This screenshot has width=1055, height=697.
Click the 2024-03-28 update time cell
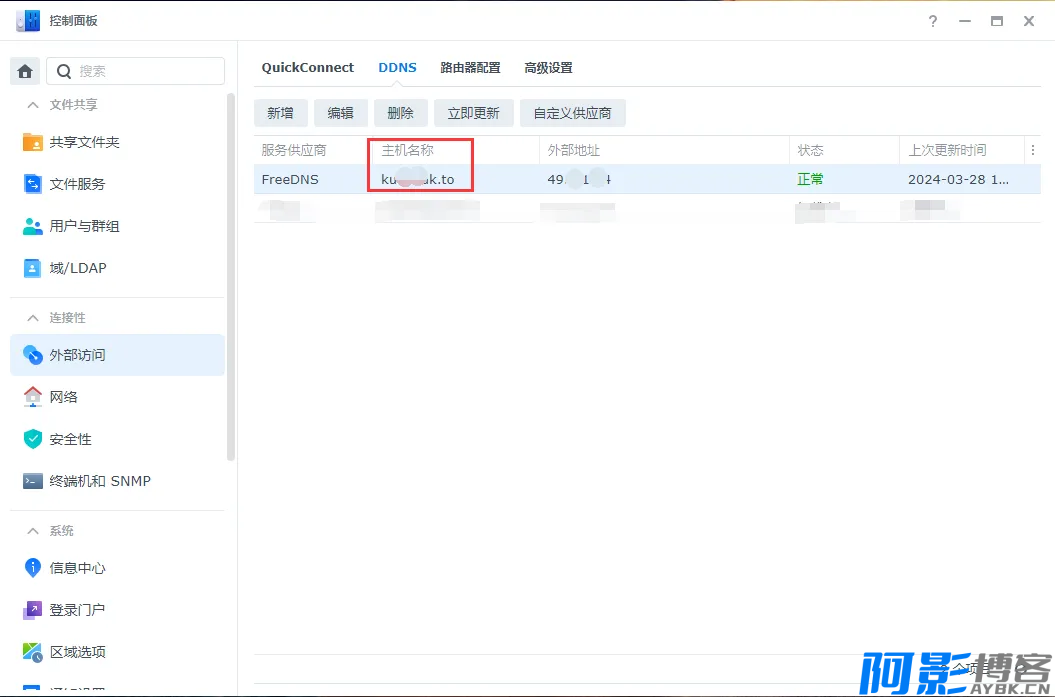[x=958, y=180]
